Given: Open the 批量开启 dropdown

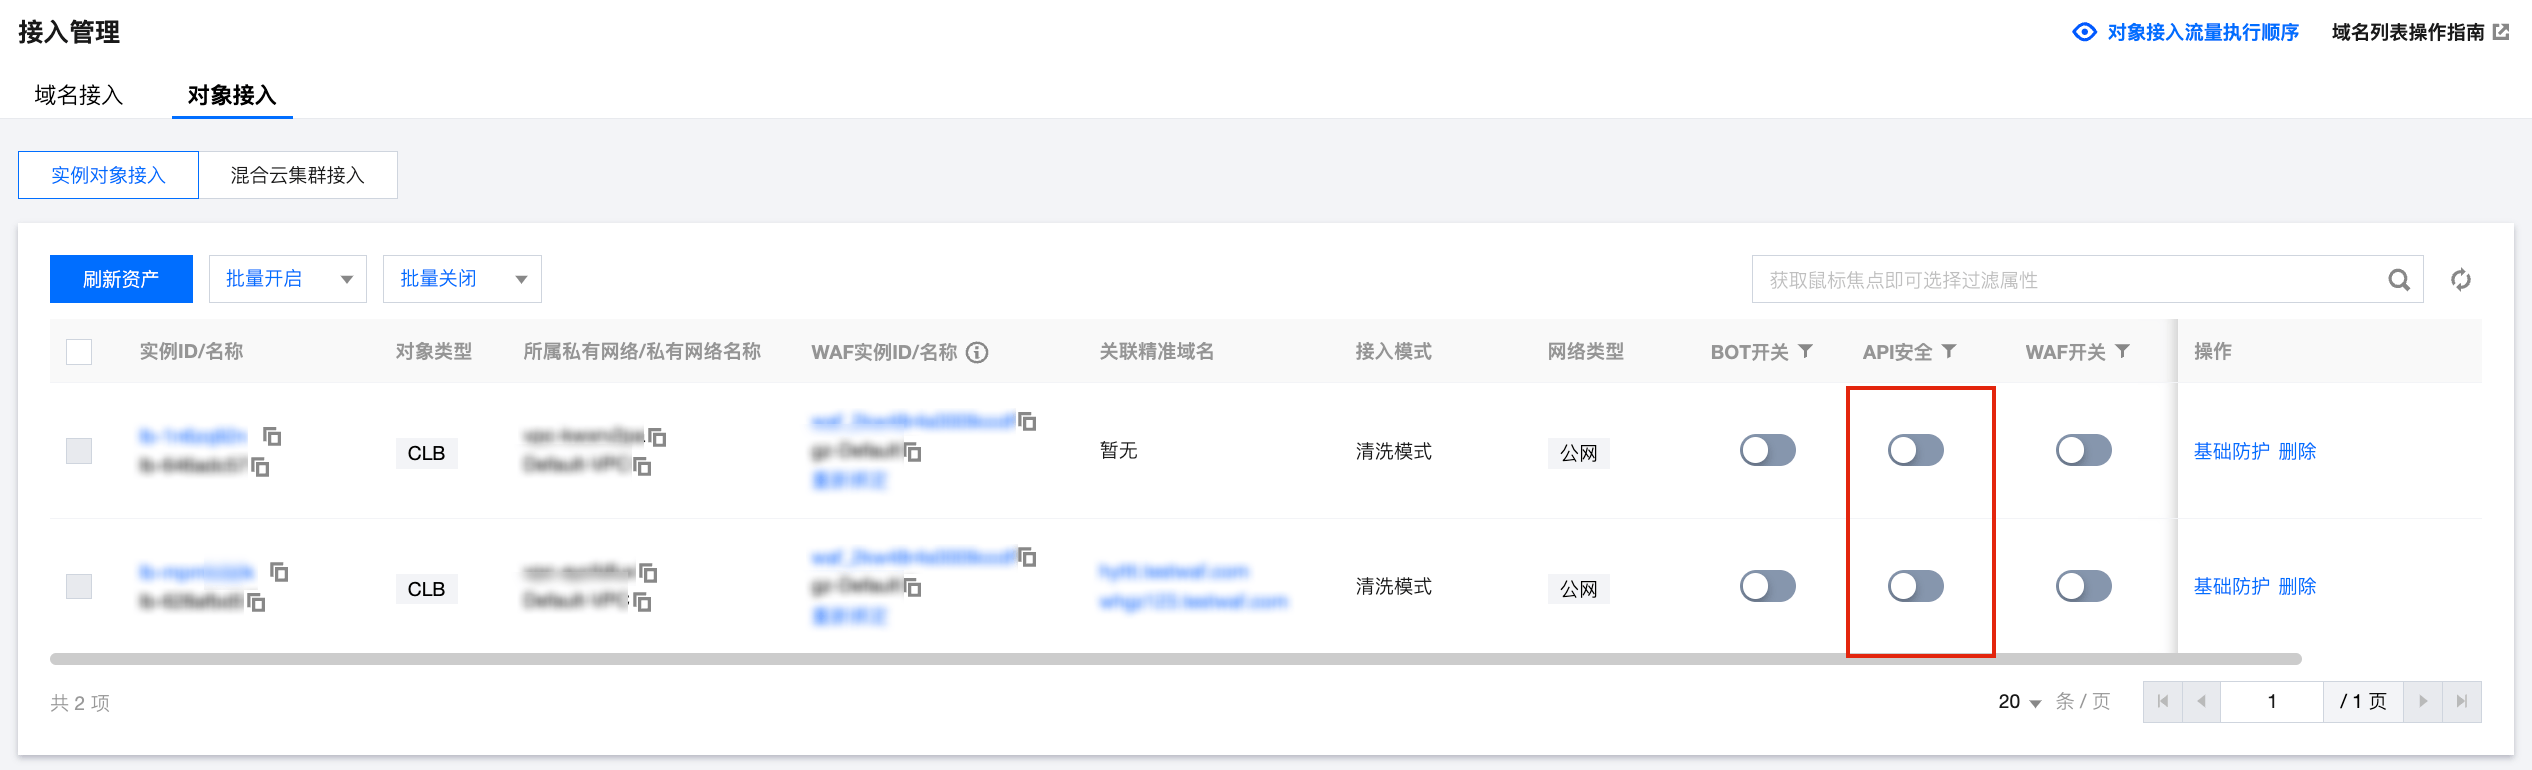Looking at the screenshot, I should tap(288, 279).
